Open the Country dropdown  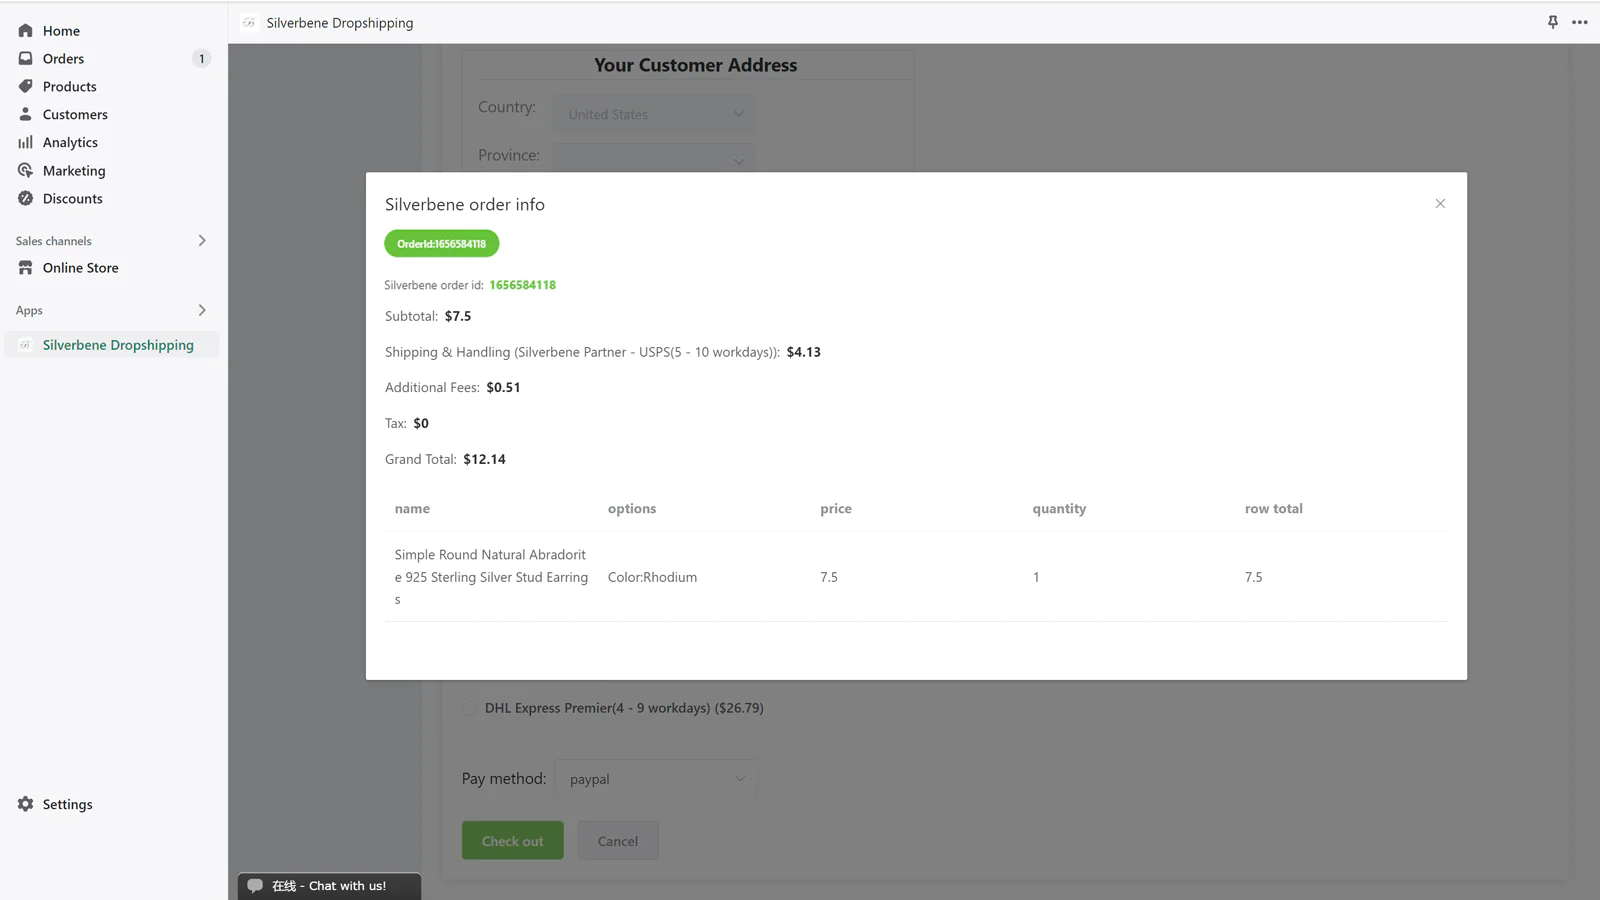tap(654, 114)
